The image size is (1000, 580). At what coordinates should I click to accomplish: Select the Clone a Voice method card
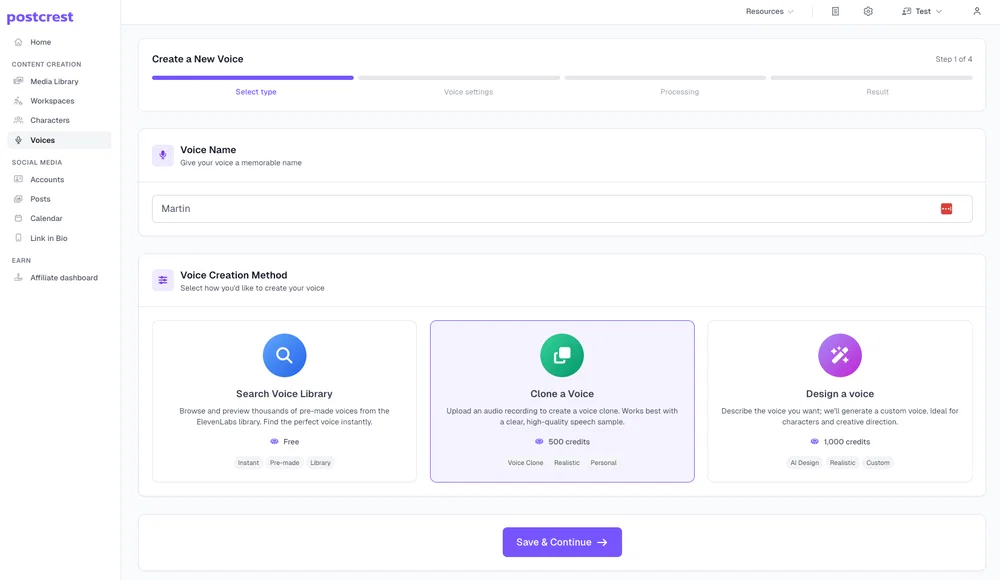(562, 401)
